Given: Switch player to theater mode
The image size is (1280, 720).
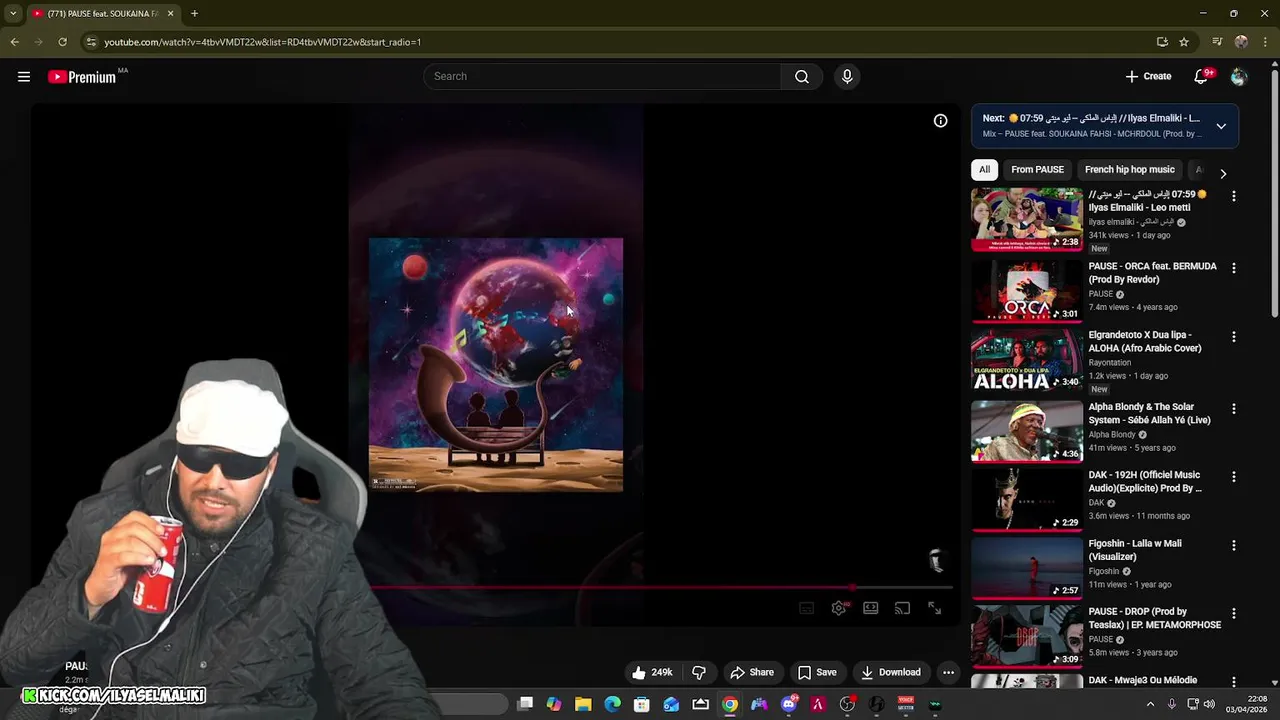Looking at the screenshot, I should point(871,608).
